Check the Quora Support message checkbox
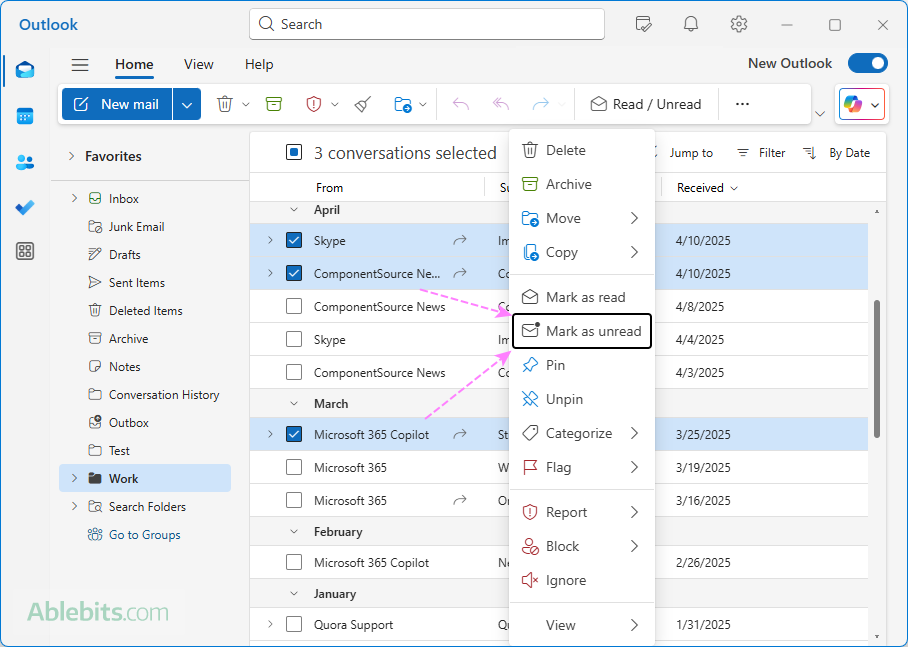This screenshot has width=908, height=647. click(x=294, y=625)
